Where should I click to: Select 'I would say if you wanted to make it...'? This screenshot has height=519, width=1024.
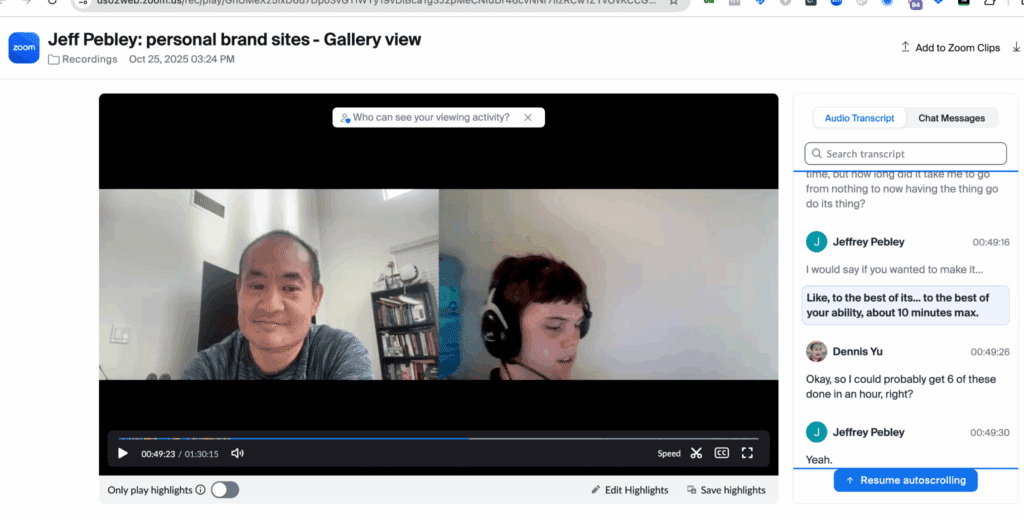894,270
